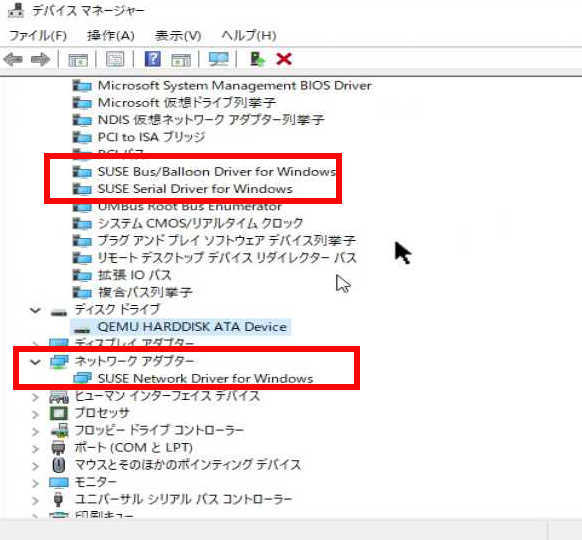Show or hide the console tree icon
Screen dimensions: 582x540
(x=78, y=59)
